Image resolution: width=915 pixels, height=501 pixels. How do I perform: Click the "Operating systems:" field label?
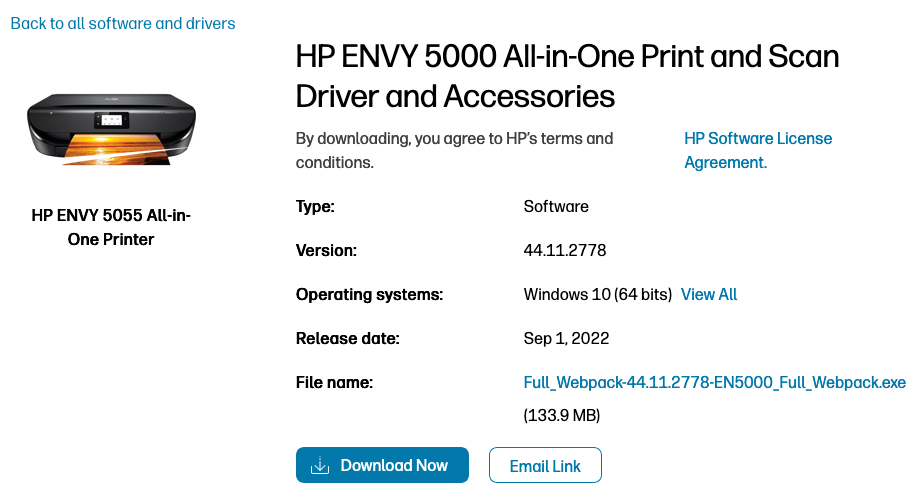click(369, 294)
